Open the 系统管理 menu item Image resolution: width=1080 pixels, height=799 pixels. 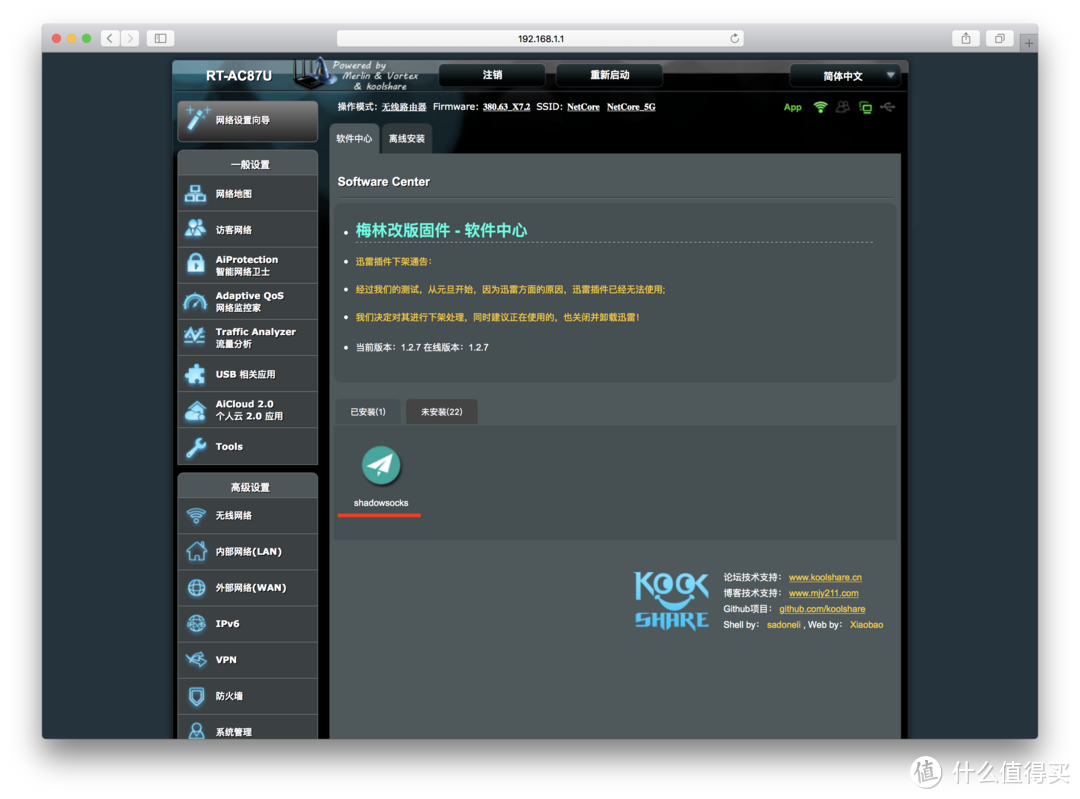point(248,727)
